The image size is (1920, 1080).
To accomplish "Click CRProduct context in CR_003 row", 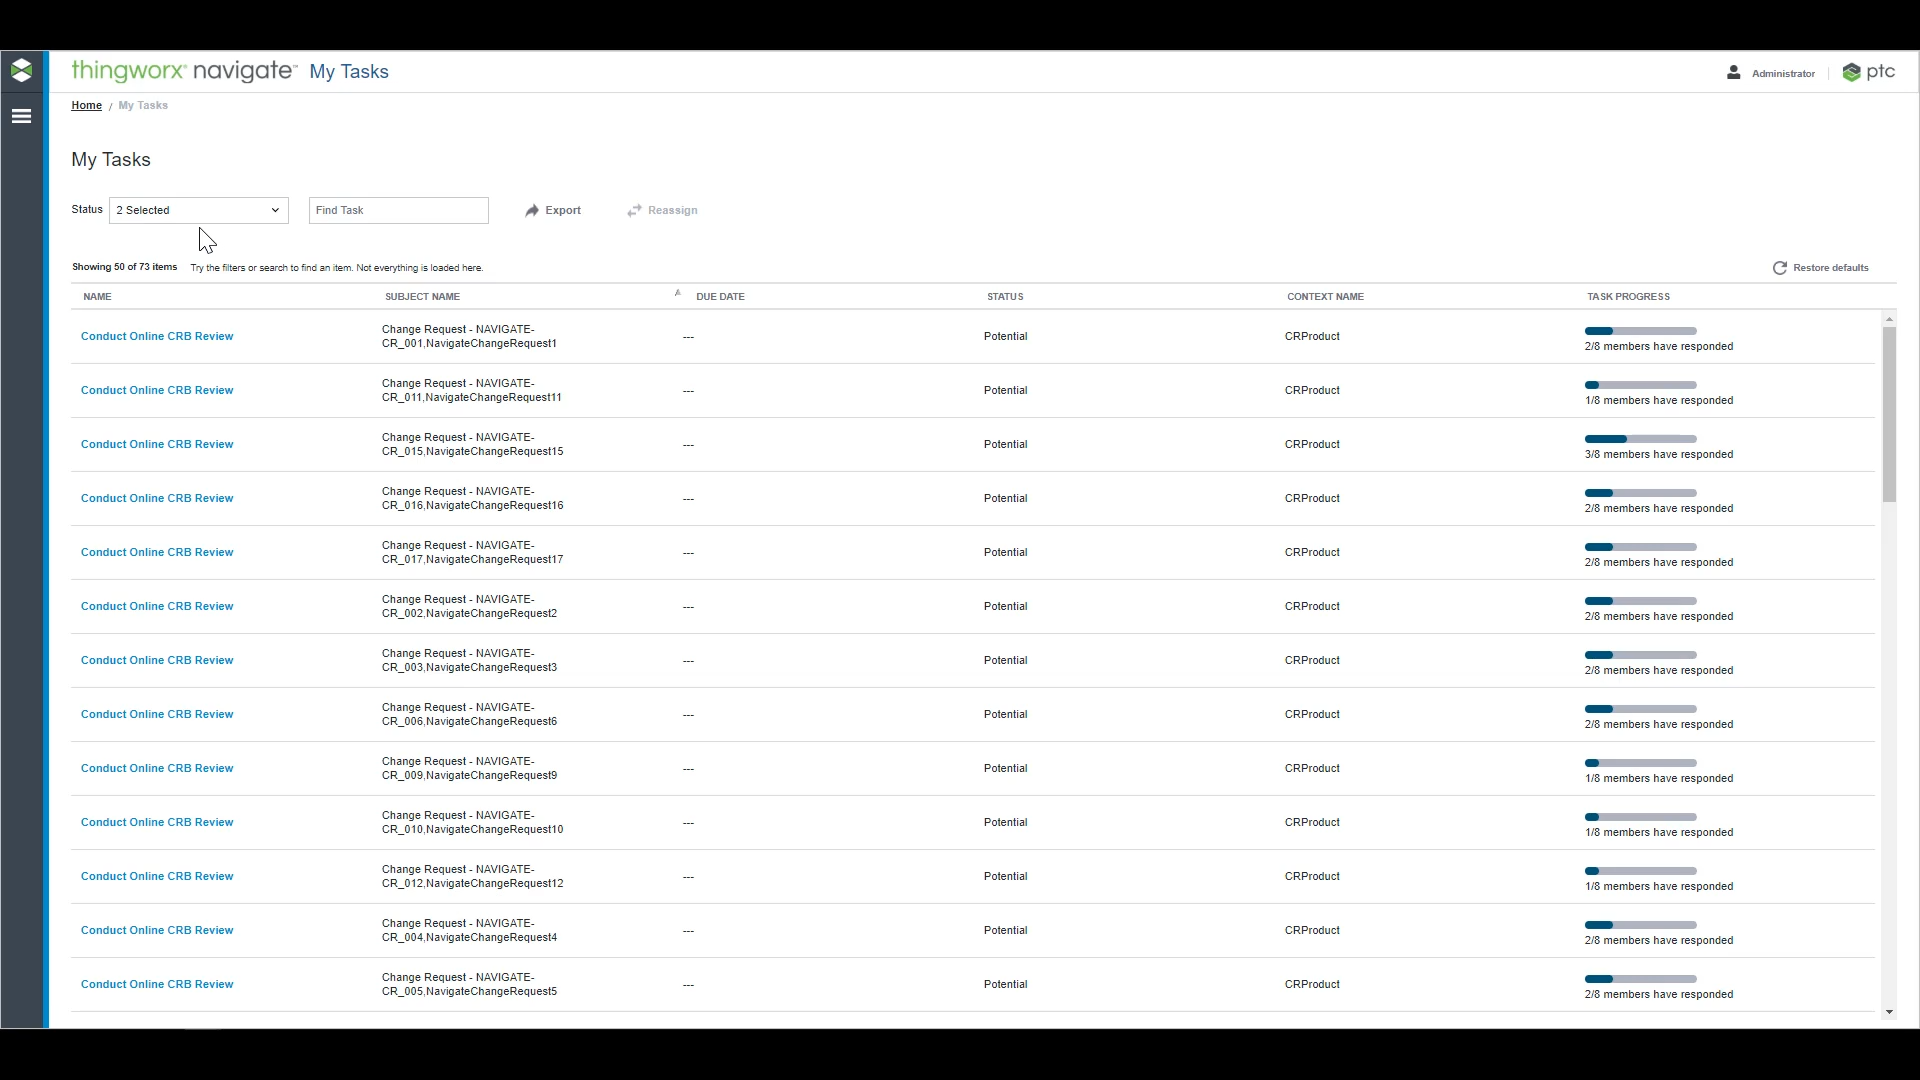I will 1312,661.
